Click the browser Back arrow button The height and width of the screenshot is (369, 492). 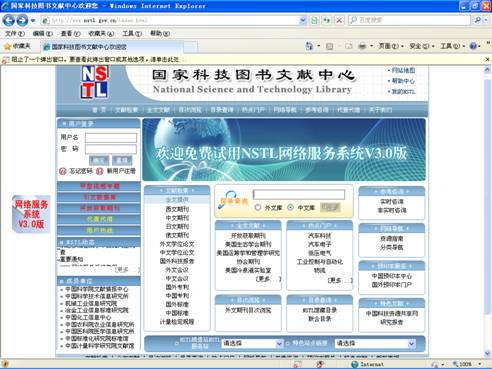pos(8,21)
